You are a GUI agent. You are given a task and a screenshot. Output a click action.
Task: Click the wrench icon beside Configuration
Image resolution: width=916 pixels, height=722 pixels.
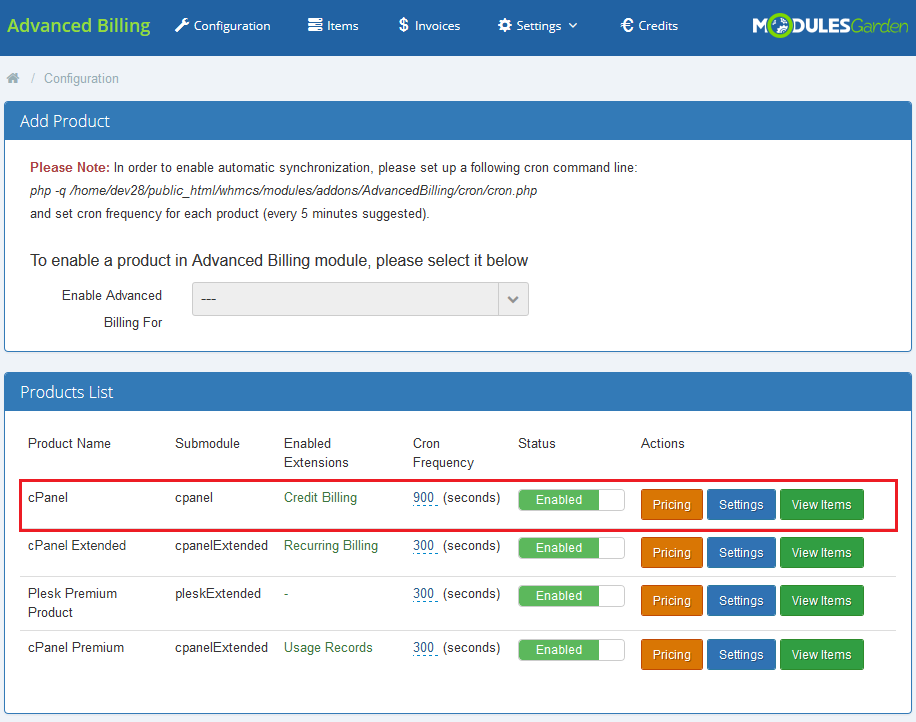pos(182,25)
